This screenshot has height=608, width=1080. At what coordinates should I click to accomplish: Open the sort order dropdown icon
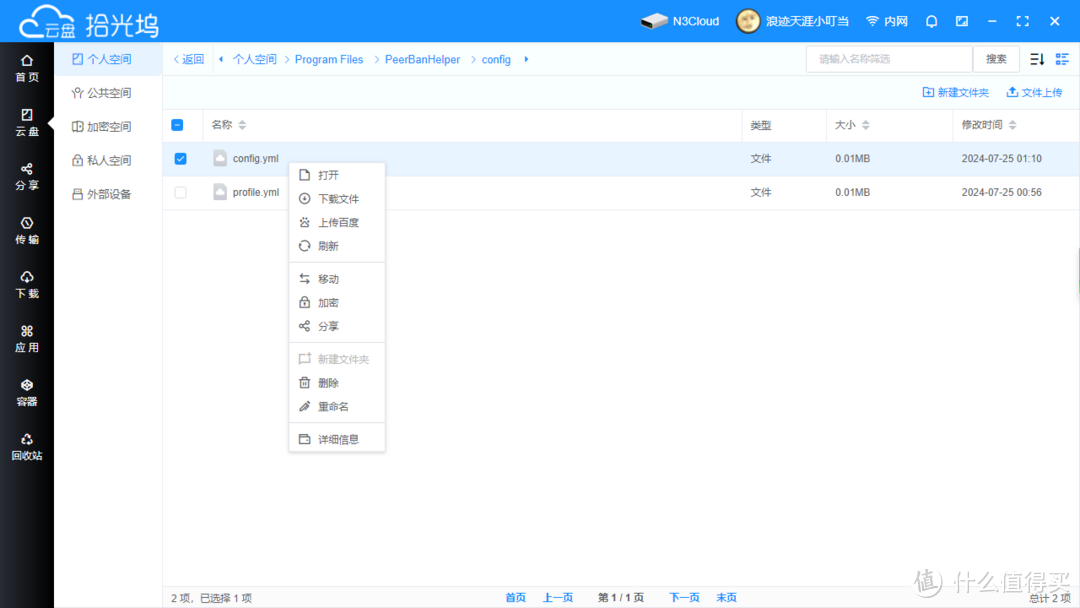coord(1036,59)
